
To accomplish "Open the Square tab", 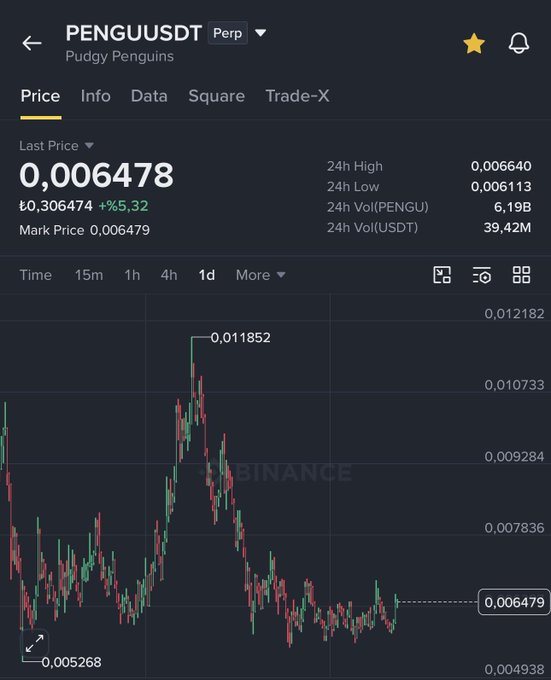I will coord(216,96).
